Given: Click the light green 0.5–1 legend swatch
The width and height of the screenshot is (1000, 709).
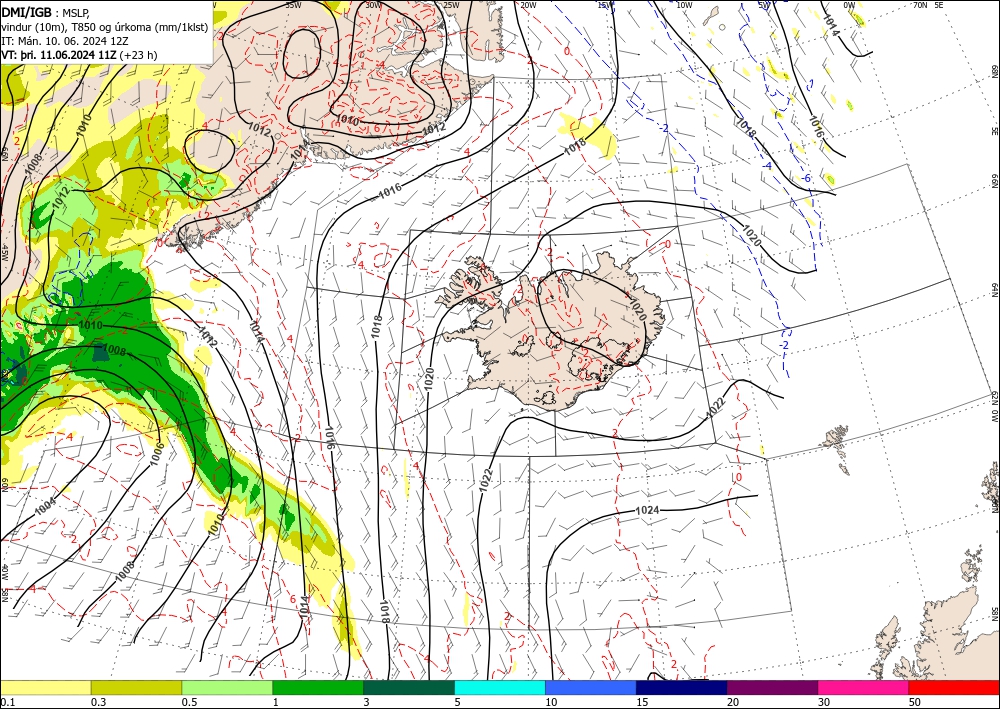Looking at the screenshot, I should (x=227, y=687).
